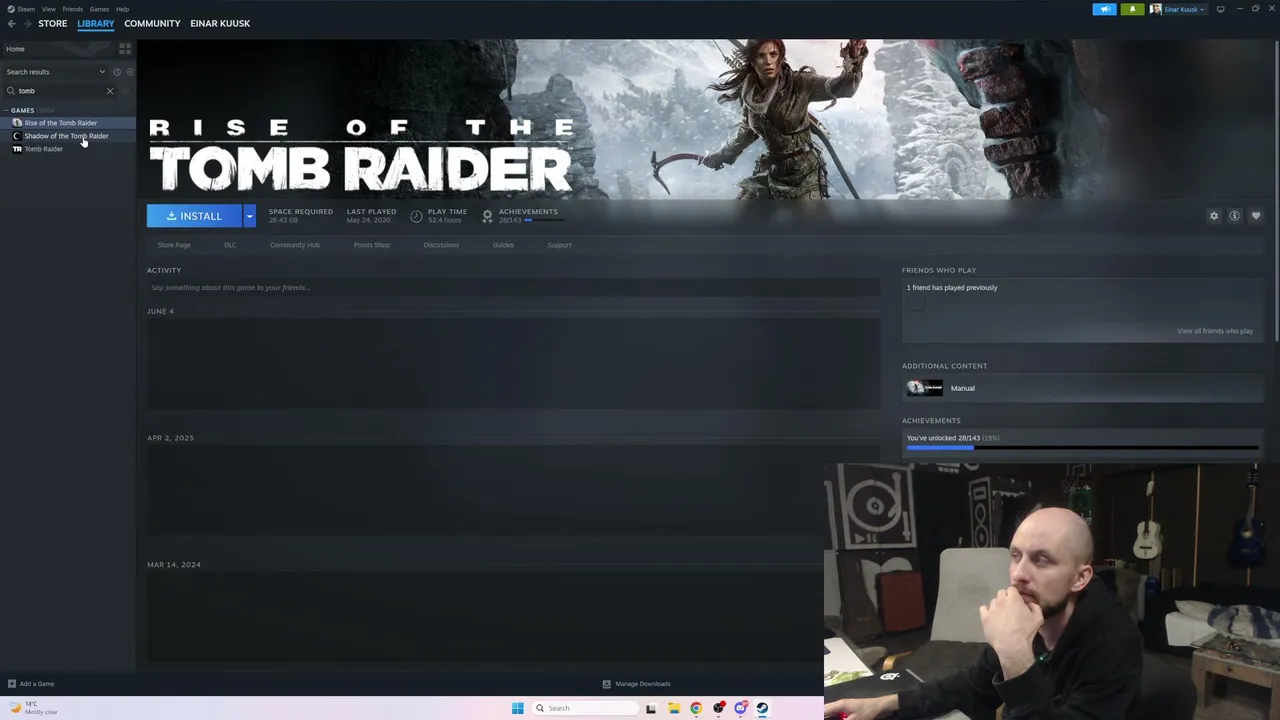Viewport: 1280px width, 720px height.
Task: Open the weather widget on taskbar
Action: pos(33,708)
